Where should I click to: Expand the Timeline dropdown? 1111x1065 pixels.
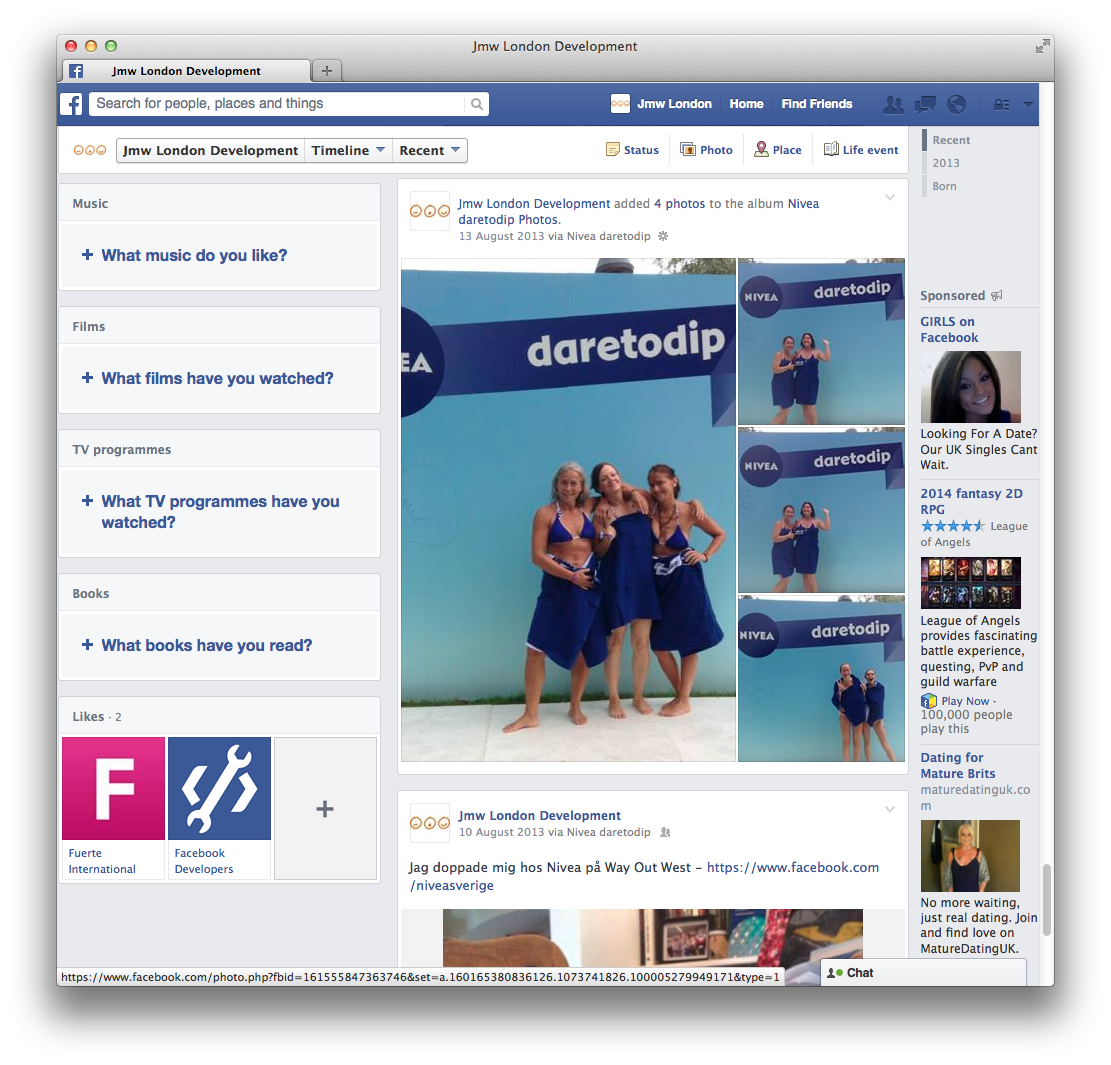348,151
